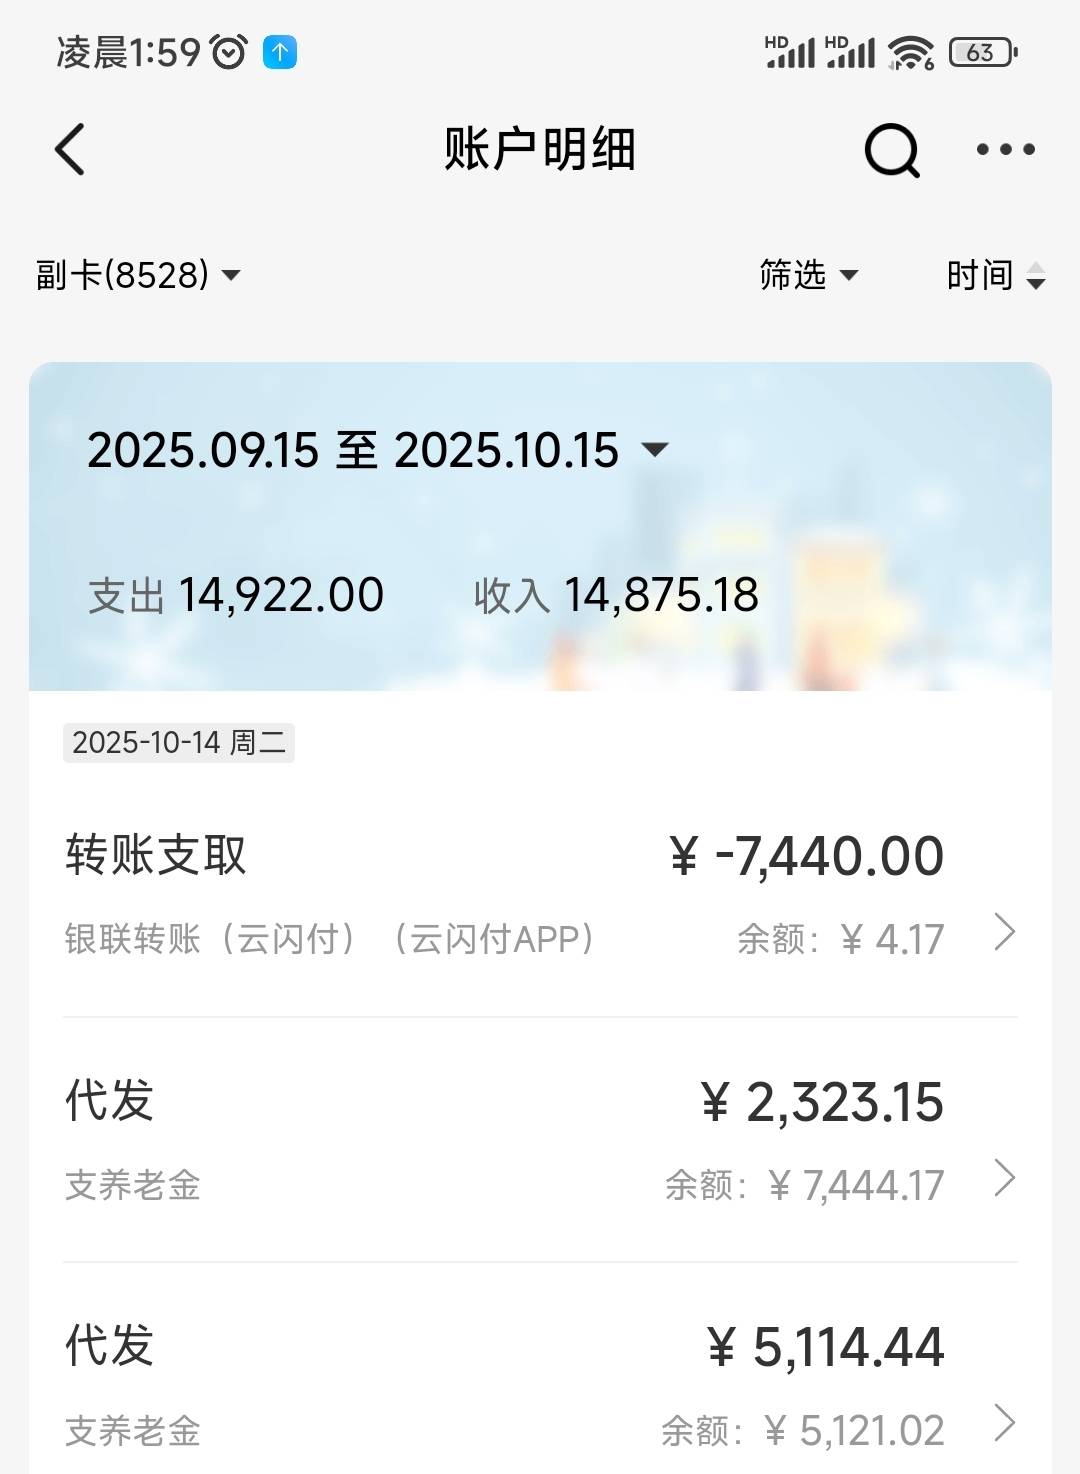Tap the 收入 14,875.18 total
This screenshot has height=1474, width=1080.
point(616,596)
